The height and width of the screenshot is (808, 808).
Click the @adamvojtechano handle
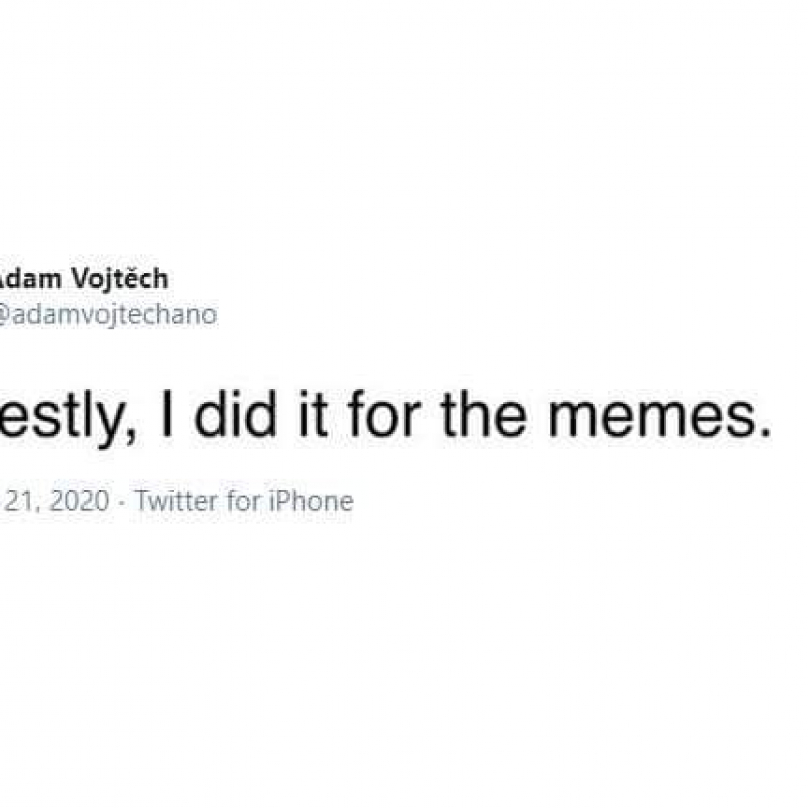pos(108,315)
